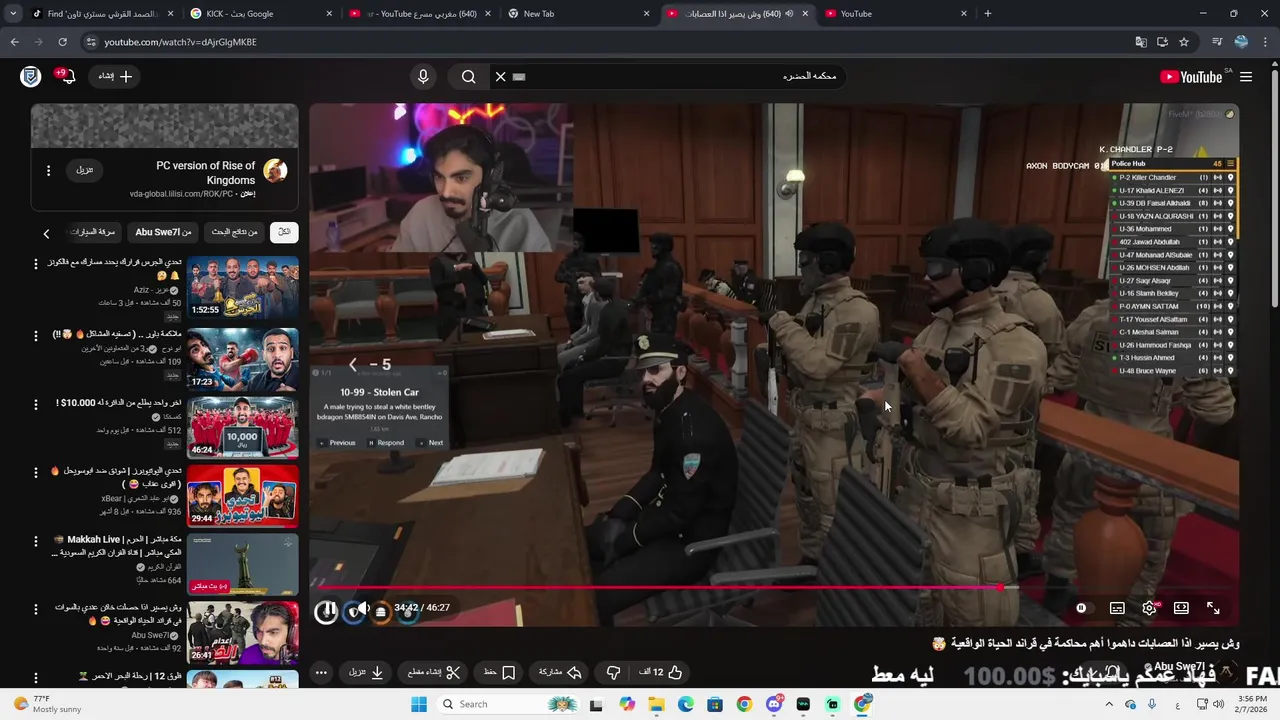This screenshot has width=1280, height=720.
Task: Enter full screen mode
Action: (x=1213, y=608)
